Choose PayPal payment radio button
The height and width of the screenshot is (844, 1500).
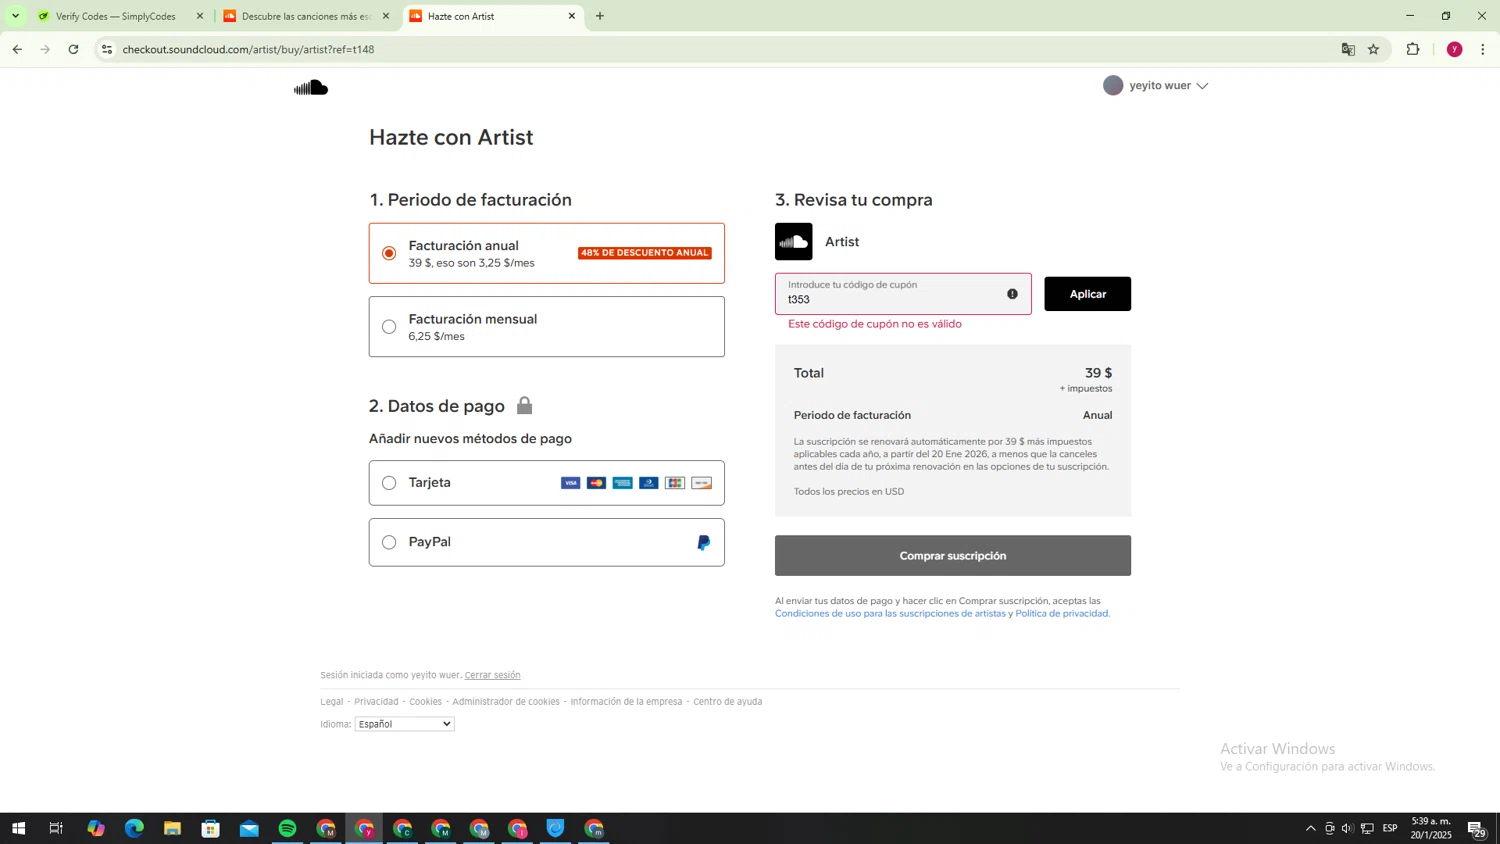pos(389,542)
